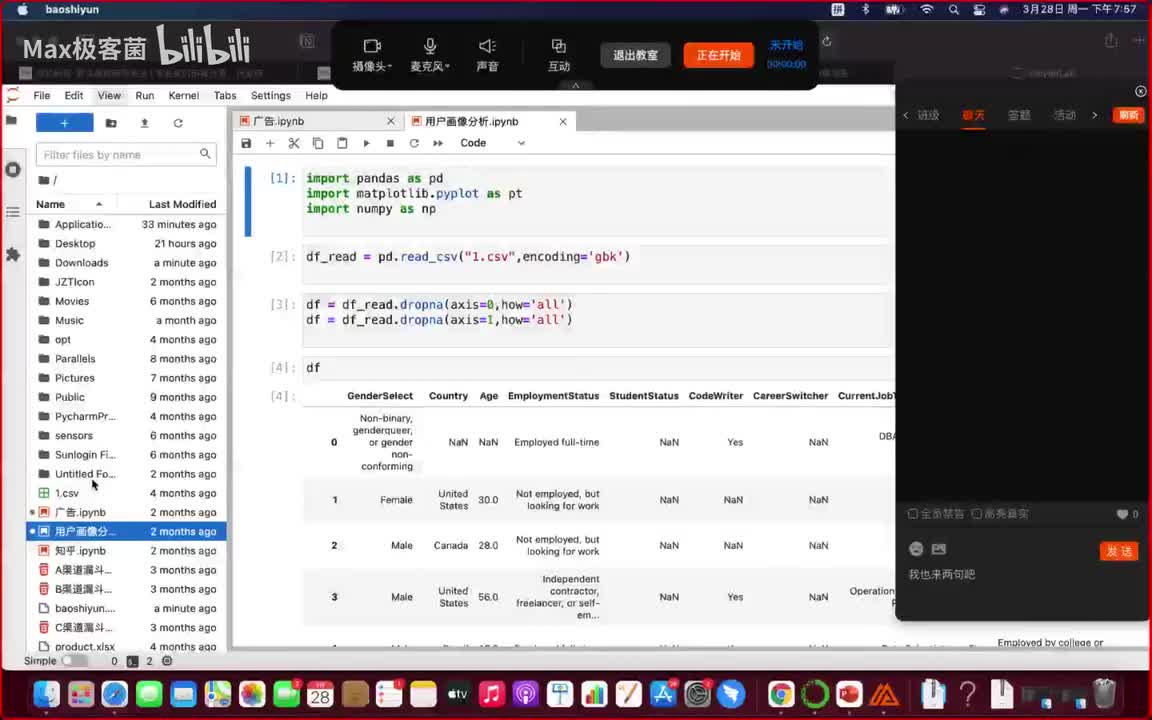Create a new folder in the file browser

point(111,123)
